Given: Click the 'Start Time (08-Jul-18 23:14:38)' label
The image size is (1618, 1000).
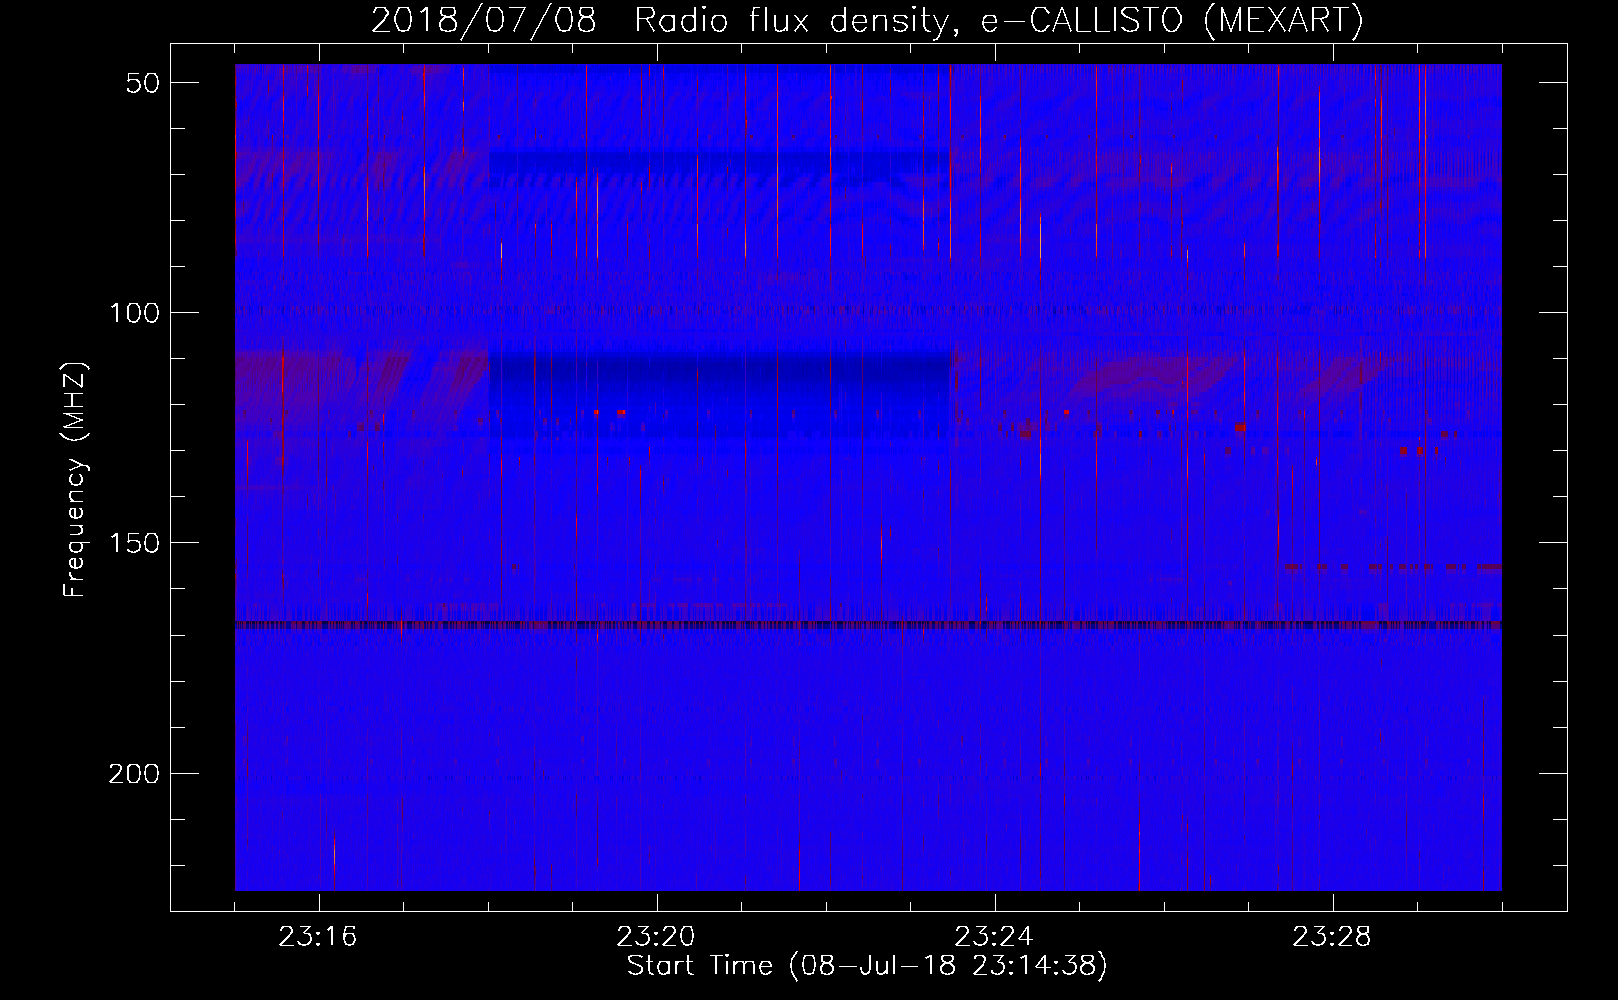Looking at the screenshot, I should (867, 966).
